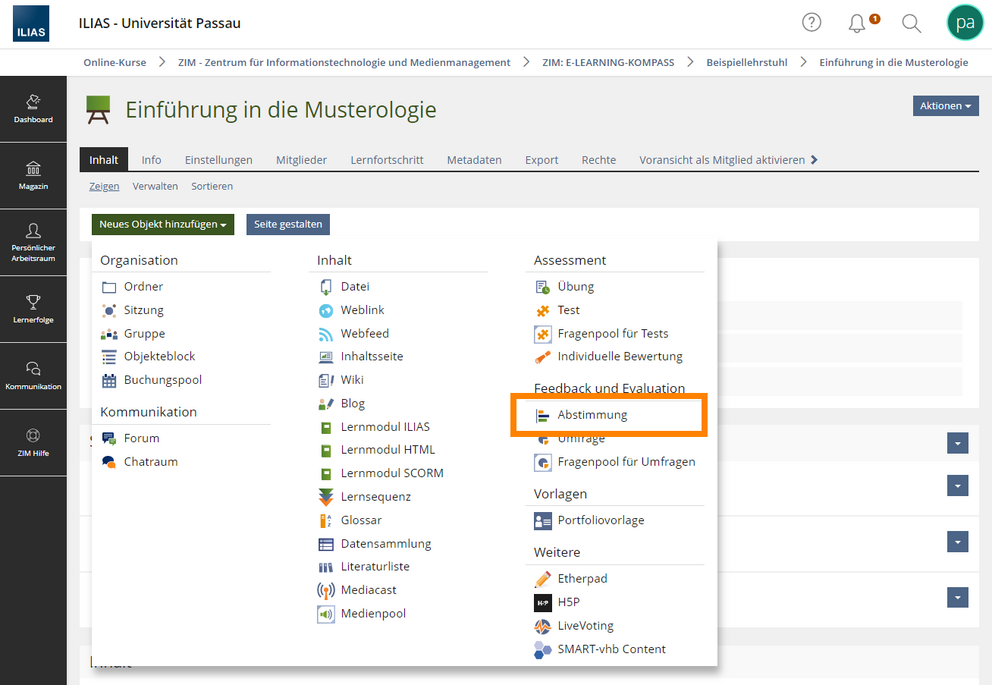Open Beispiellehrstuhl breadcrumb link
The height and width of the screenshot is (685, 992).
coord(747,62)
